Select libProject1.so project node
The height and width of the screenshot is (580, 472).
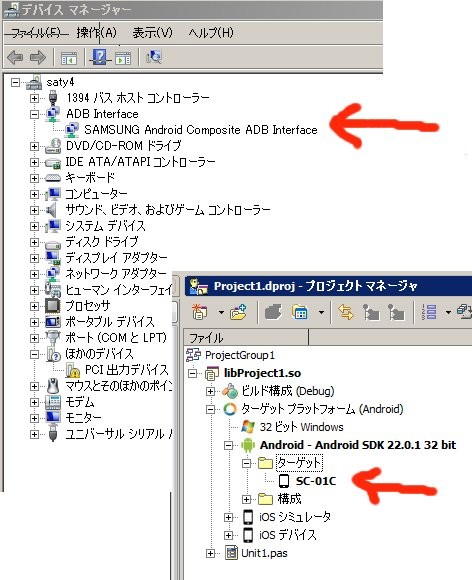click(262, 373)
